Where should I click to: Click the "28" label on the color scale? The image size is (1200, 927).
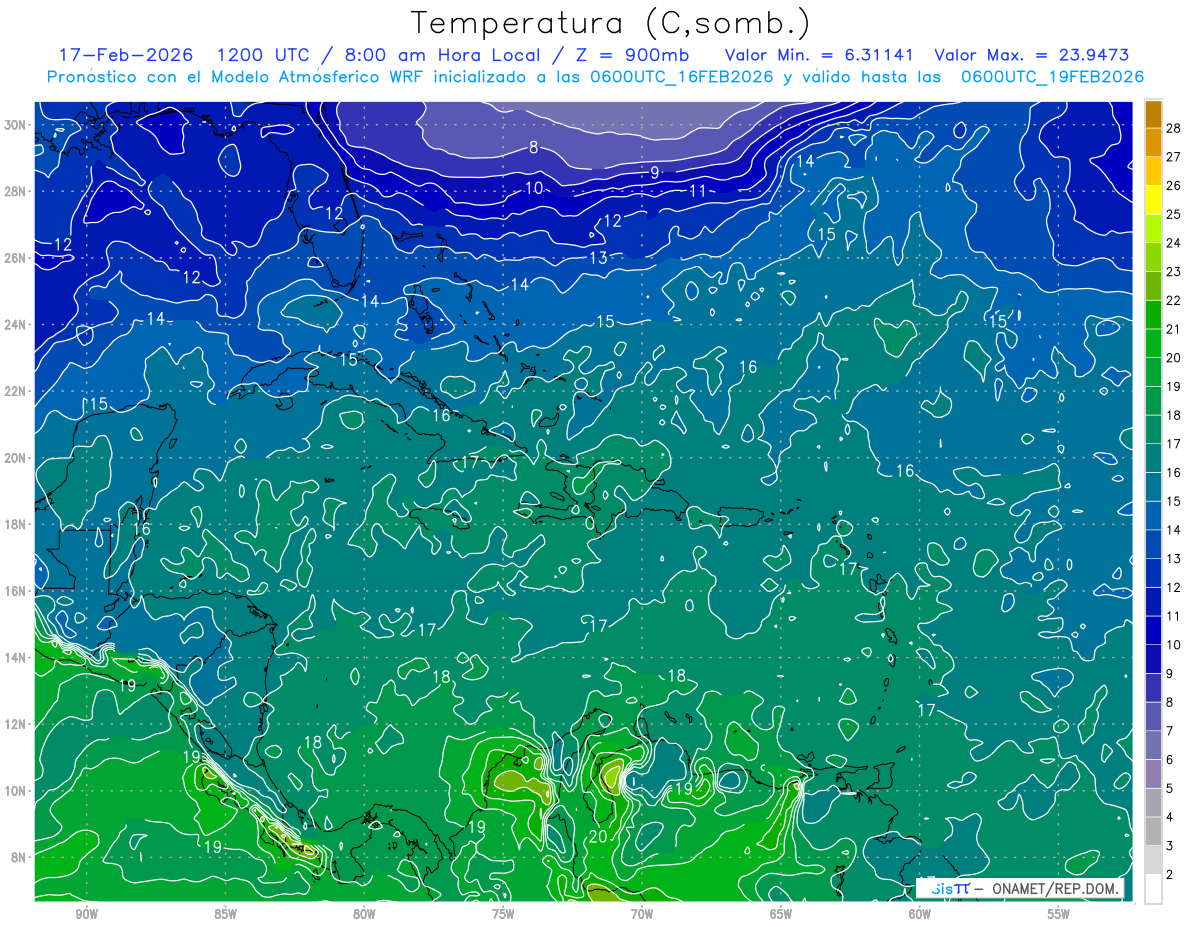click(x=1174, y=127)
